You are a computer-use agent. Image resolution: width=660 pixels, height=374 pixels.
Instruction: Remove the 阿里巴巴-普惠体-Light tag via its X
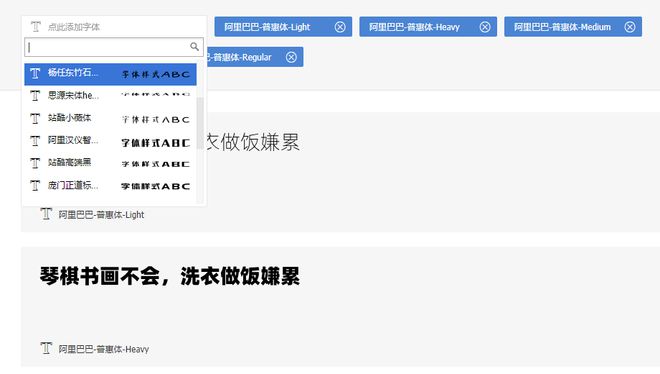[x=340, y=27]
